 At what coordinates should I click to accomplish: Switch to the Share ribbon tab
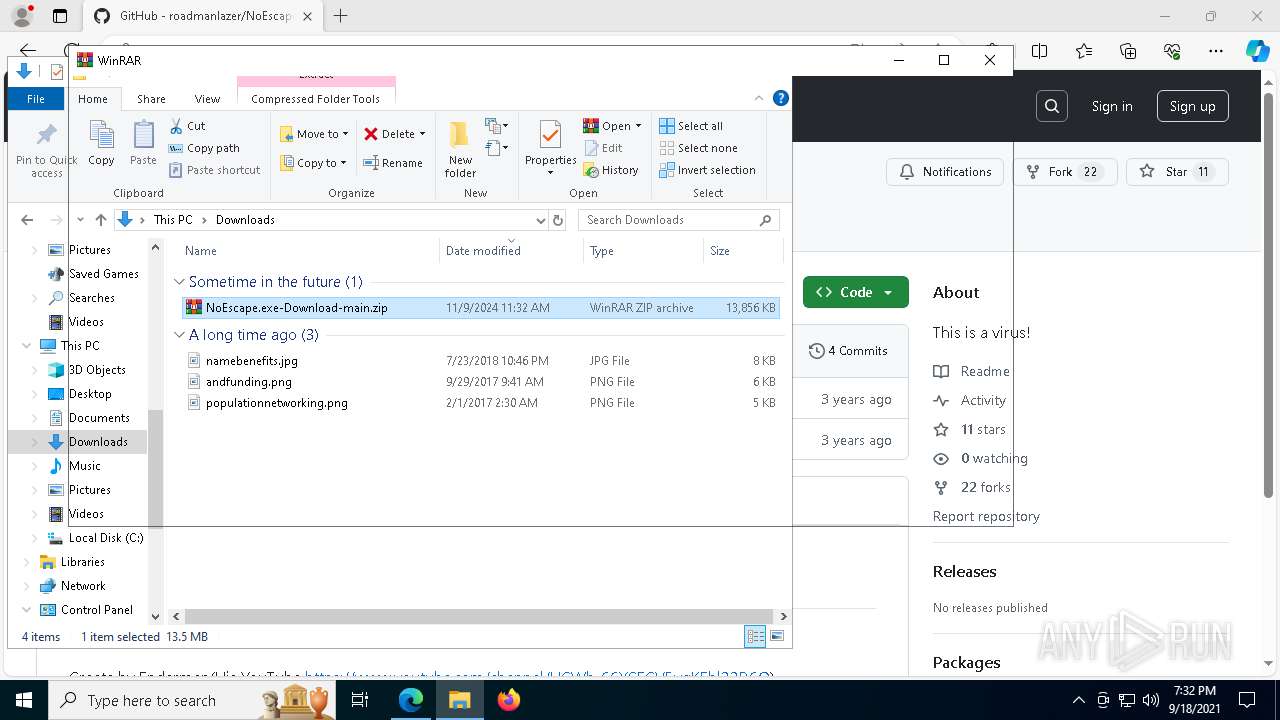151,99
